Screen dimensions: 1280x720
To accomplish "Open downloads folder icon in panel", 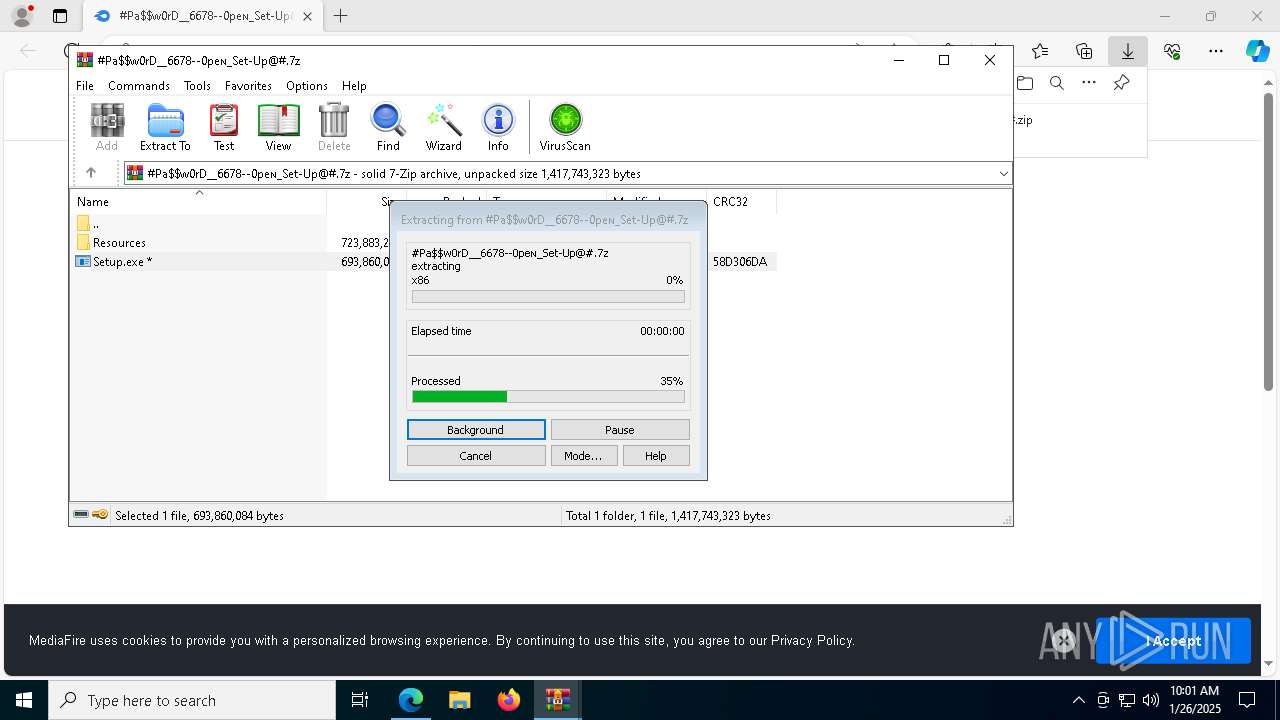I will (x=1025, y=83).
